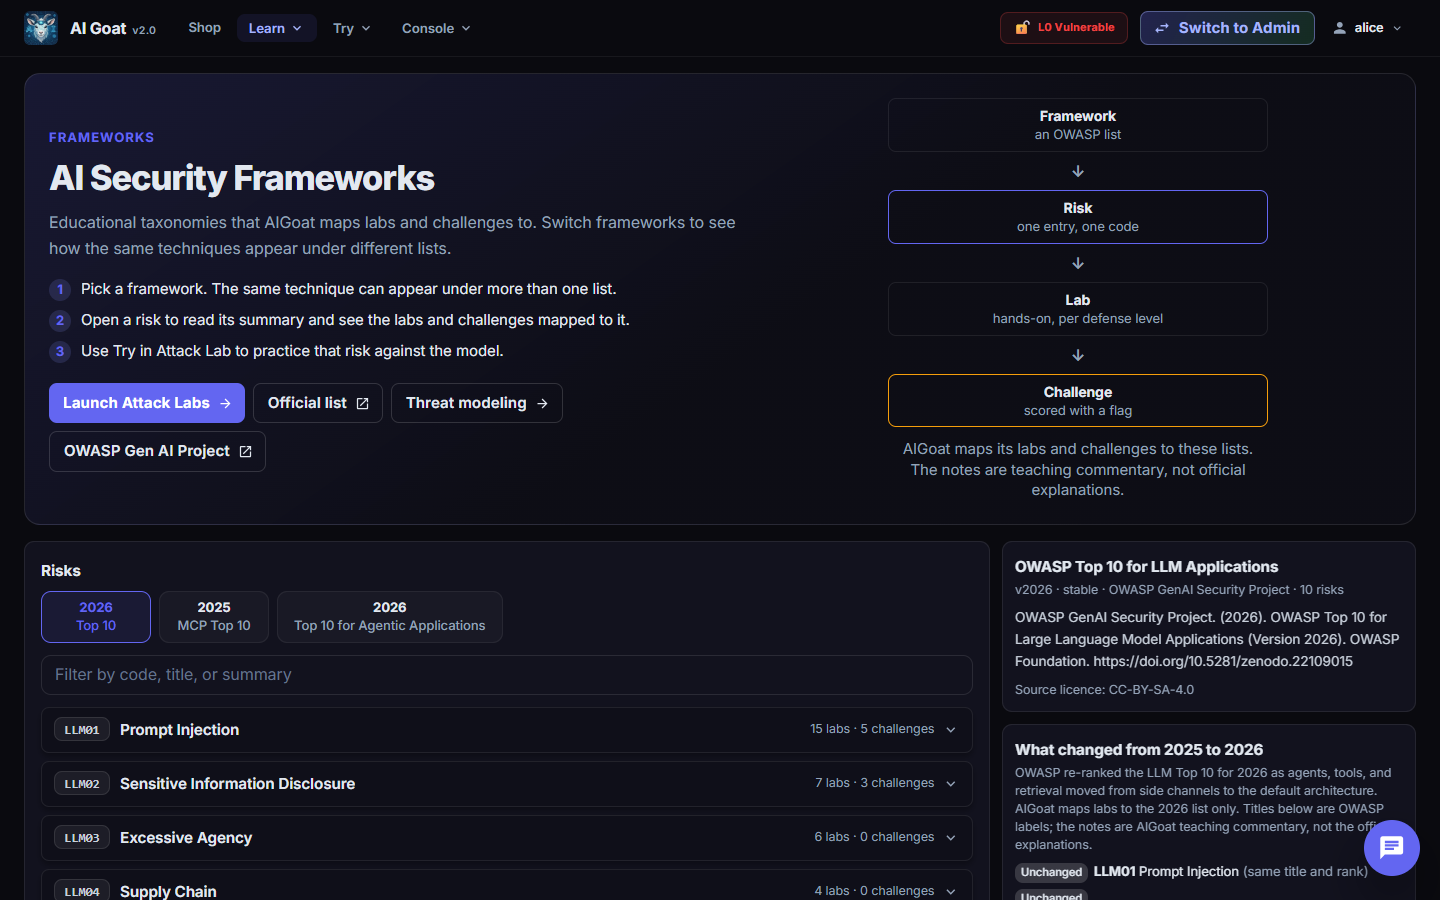Select the 2025 MCP Top 10 tab
The width and height of the screenshot is (1440, 900).
coord(214,617)
